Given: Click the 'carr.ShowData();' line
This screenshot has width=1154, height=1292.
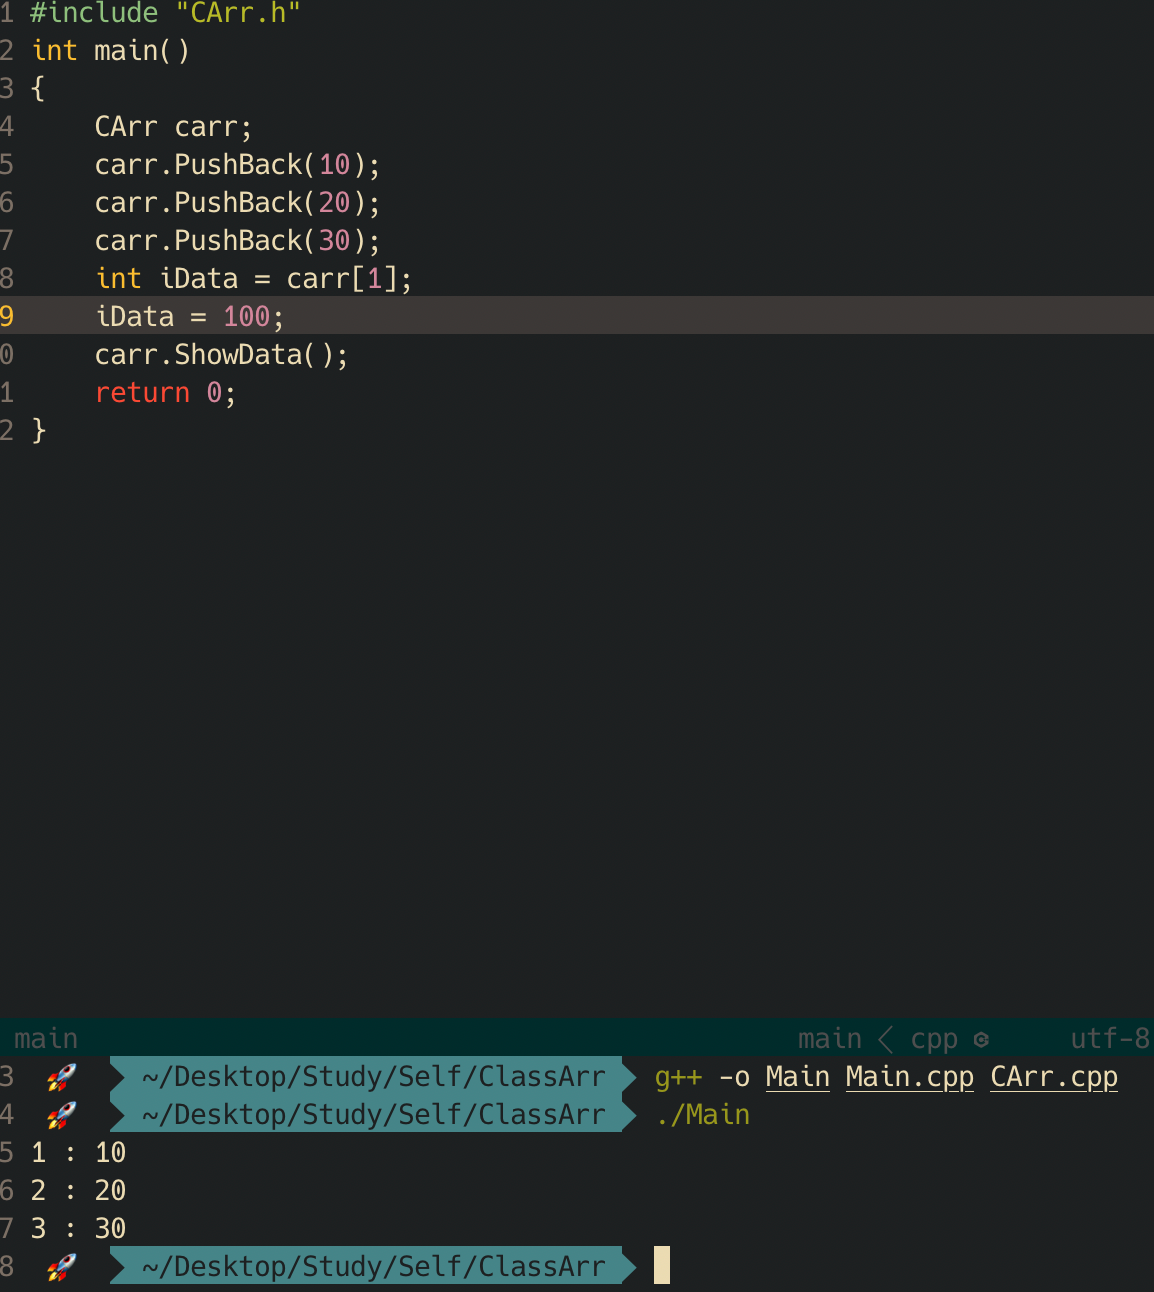Looking at the screenshot, I should [x=221, y=355].
